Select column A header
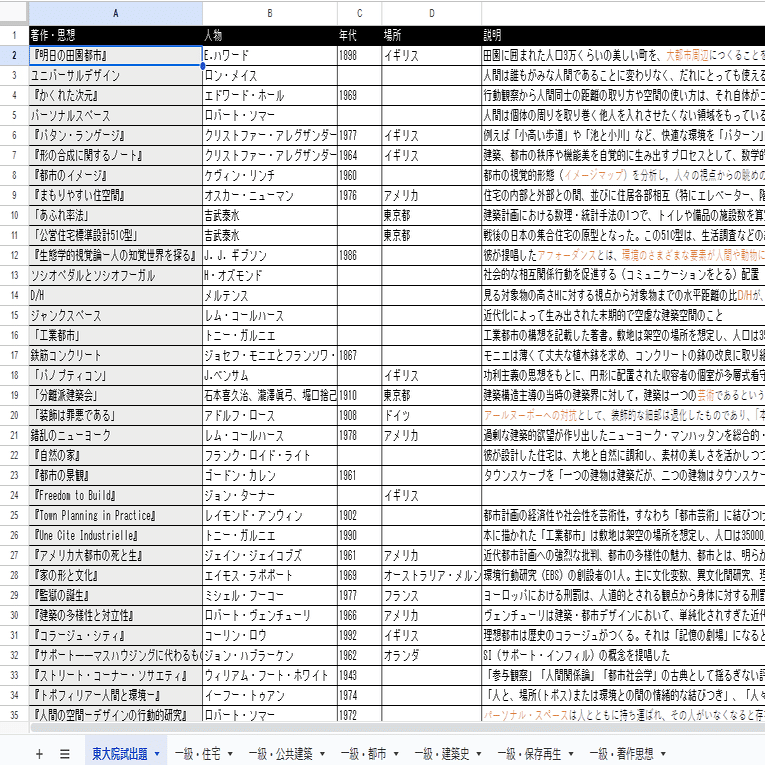The image size is (765, 765). 116,13
